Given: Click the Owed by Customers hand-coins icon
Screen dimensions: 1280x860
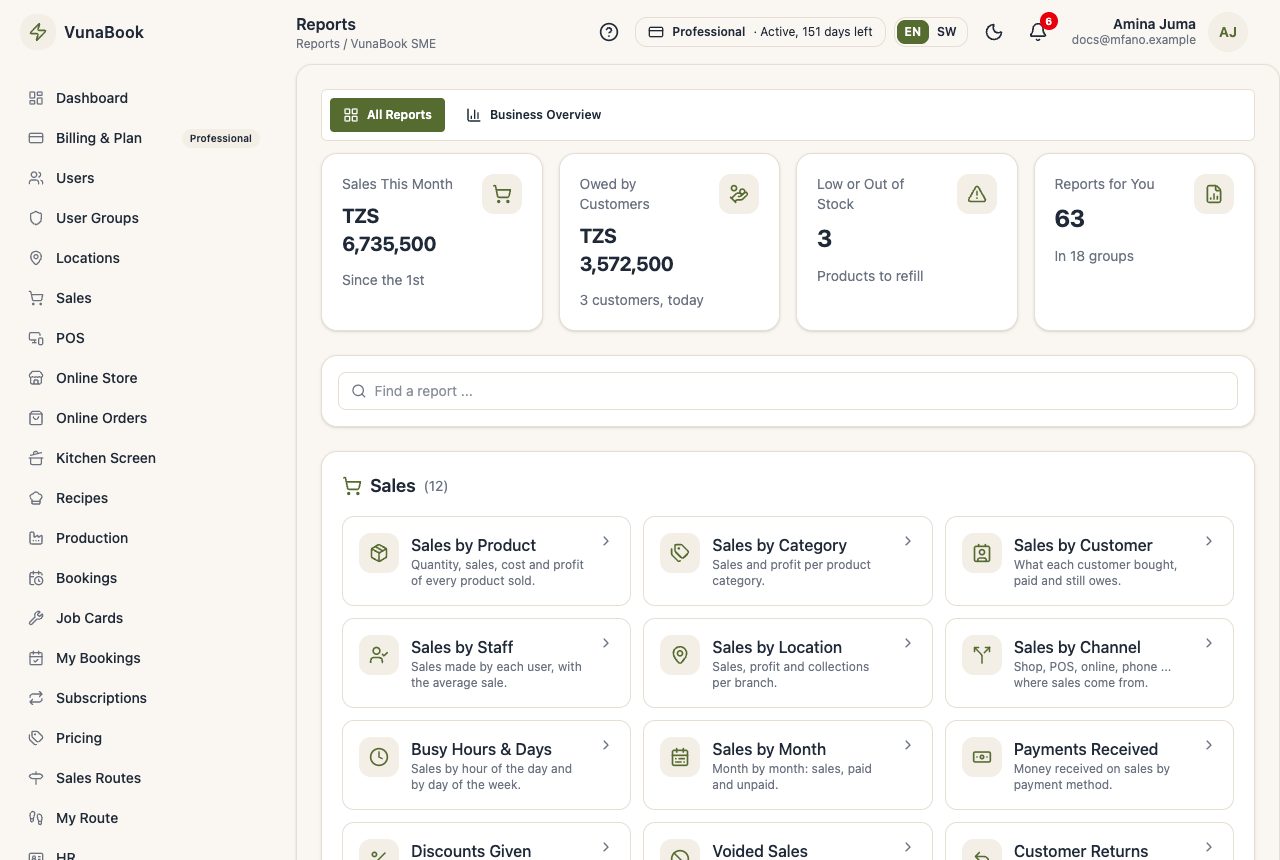Looking at the screenshot, I should [x=739, y=194].
